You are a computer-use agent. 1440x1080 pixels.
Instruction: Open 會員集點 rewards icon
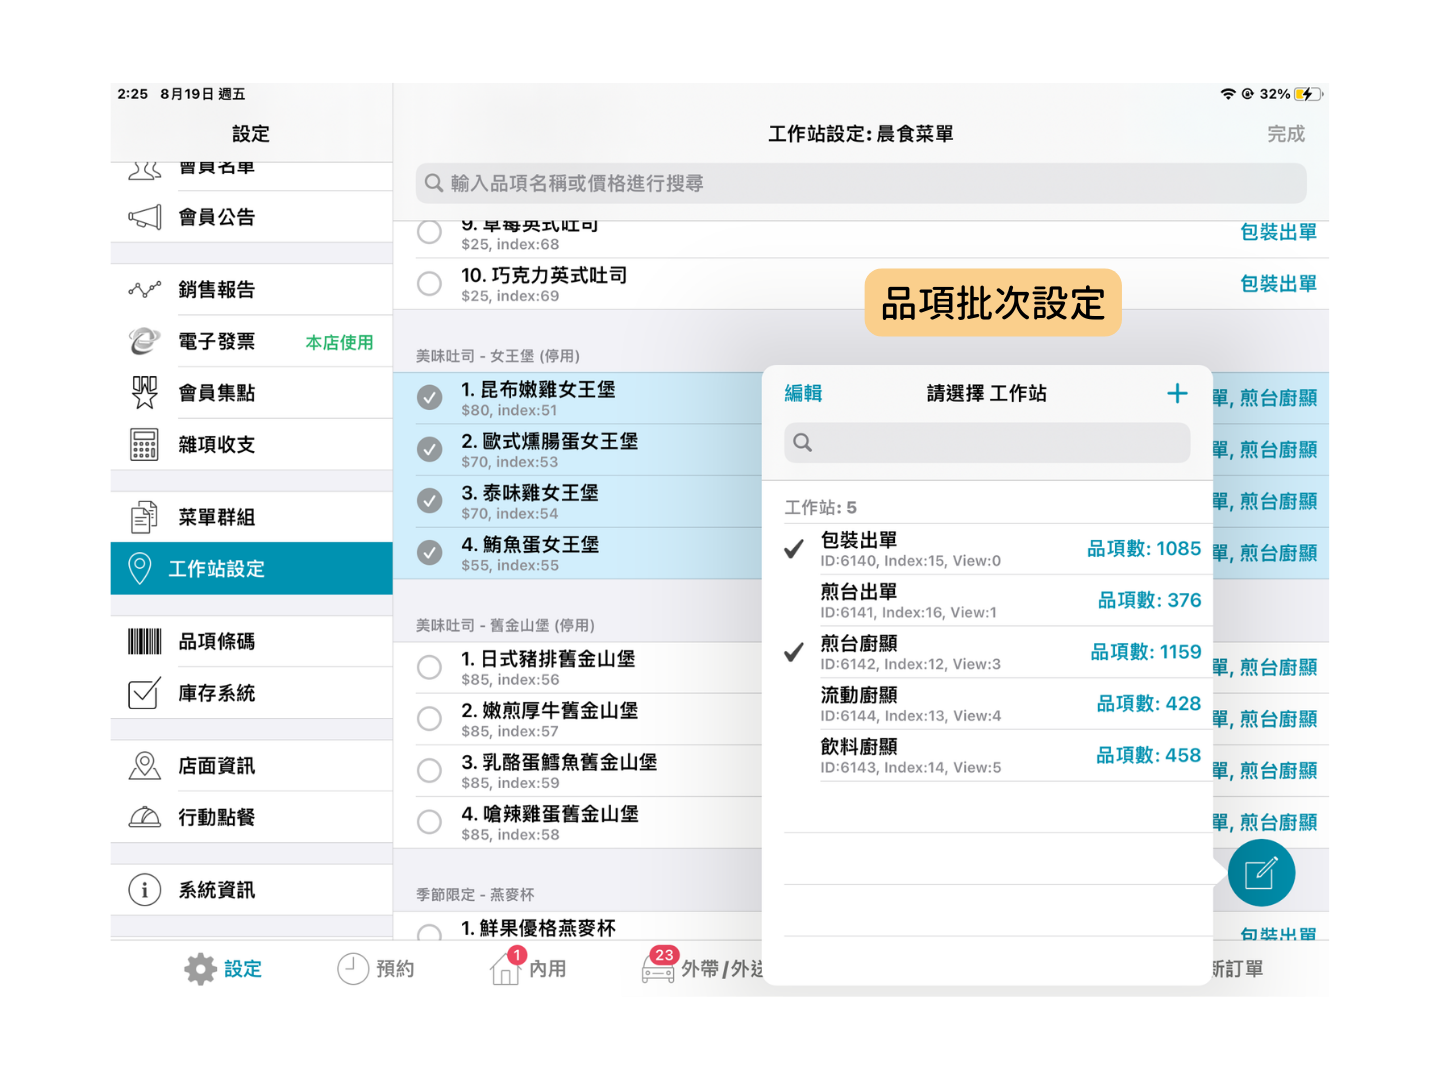[145, 393]
